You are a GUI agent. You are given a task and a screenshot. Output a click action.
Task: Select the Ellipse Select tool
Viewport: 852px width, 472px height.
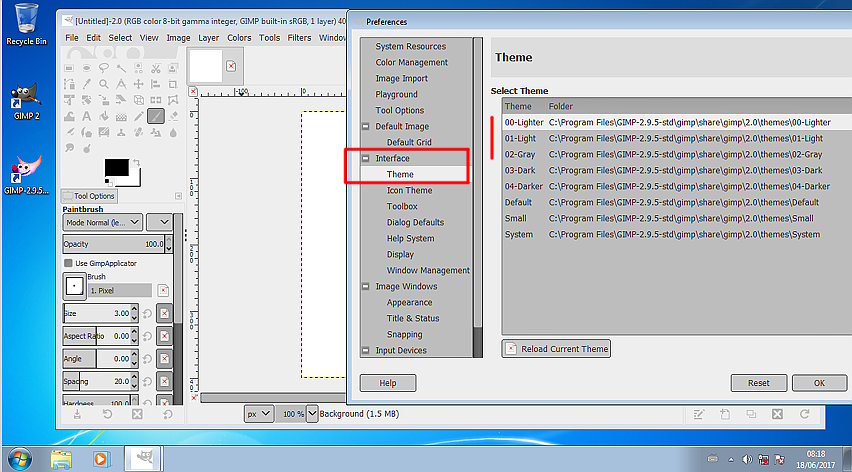pyautogui.click(x=86, y=68)
